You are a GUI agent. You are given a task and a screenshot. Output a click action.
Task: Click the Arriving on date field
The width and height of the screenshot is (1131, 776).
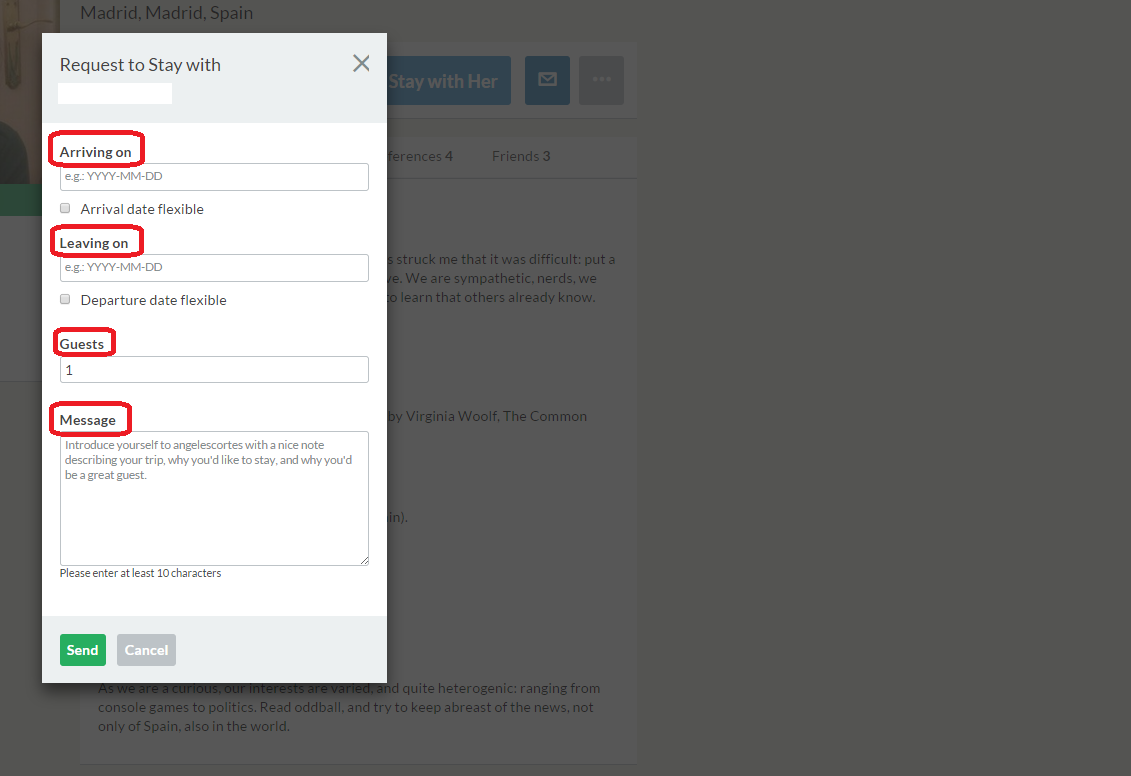point(214,177)
